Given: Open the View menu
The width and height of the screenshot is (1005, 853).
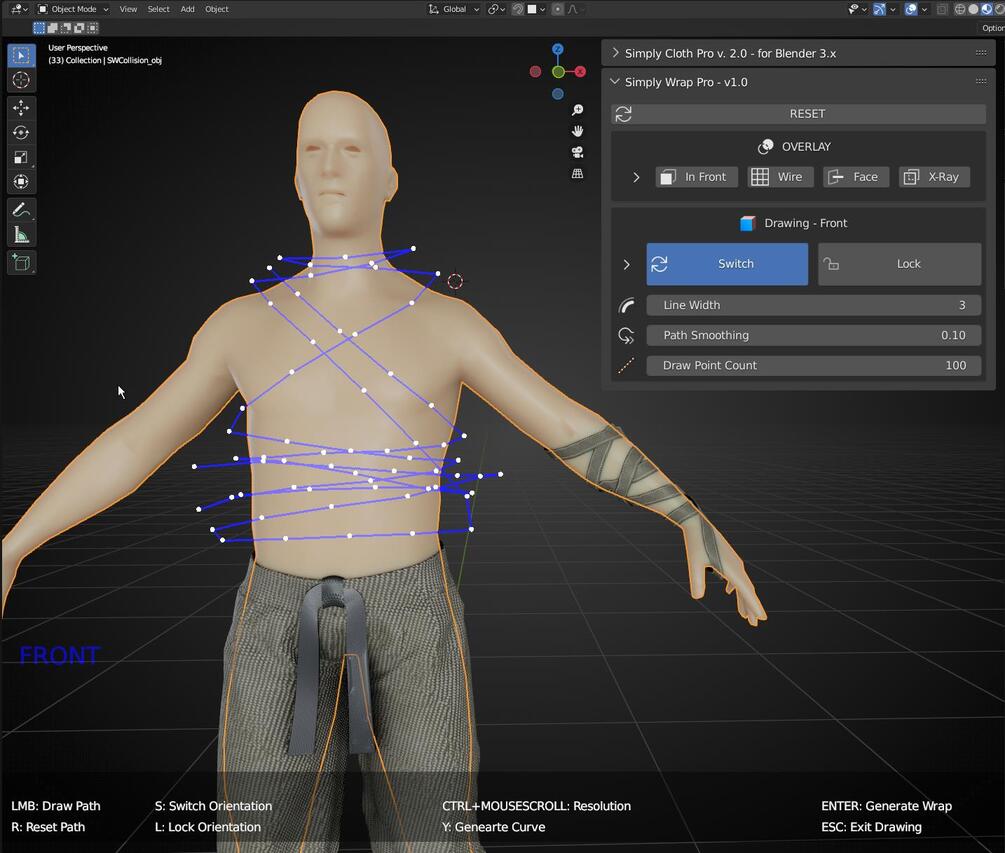Looking at the screenshot, I should click(128, 9).
